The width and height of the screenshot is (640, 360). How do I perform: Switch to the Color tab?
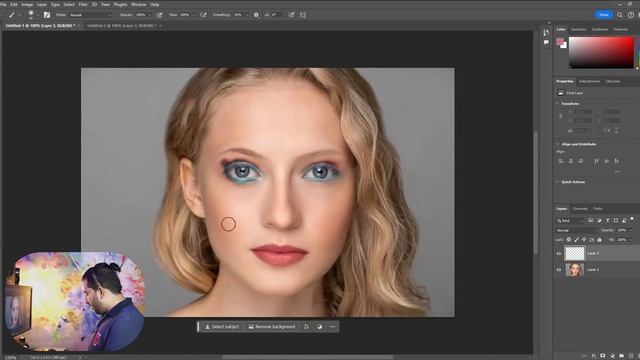[561, 29]
